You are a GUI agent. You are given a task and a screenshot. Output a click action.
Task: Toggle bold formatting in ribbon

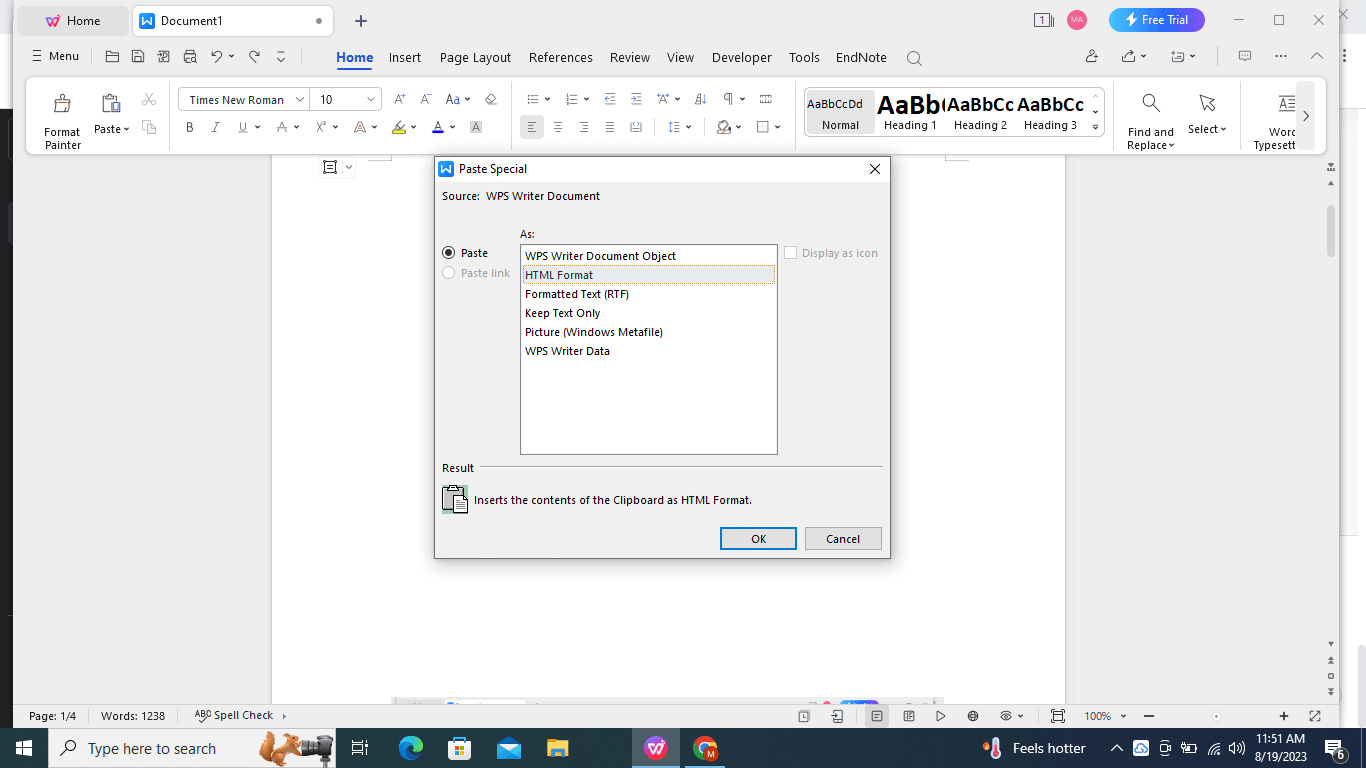(190, 127)
